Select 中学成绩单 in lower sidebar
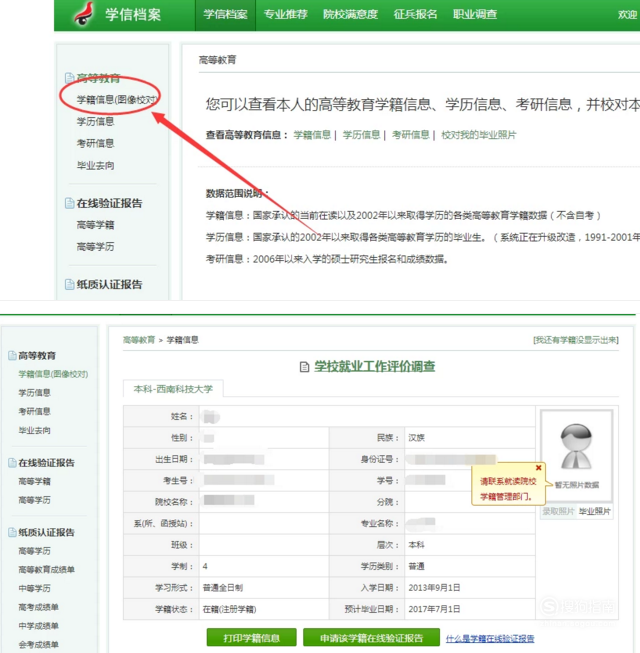The width and height of the screenshot is (640, 653). 38,626
